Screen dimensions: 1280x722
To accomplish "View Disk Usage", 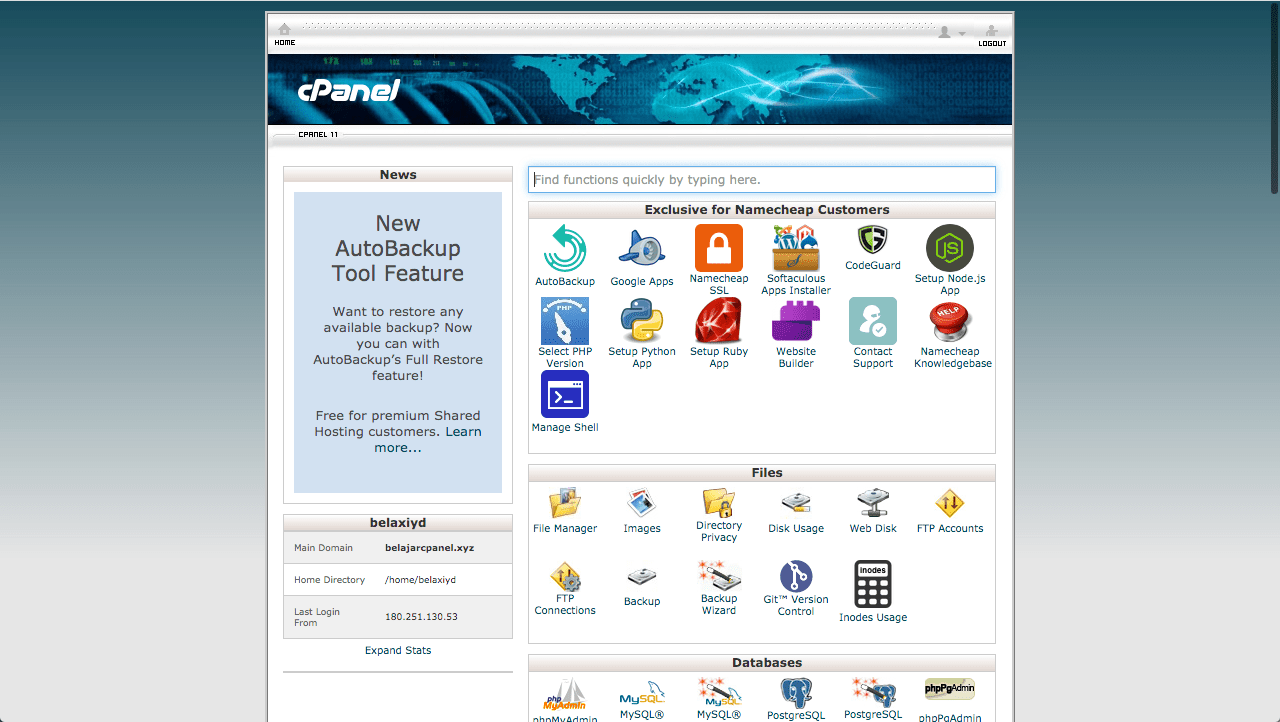I will (795, 510).
